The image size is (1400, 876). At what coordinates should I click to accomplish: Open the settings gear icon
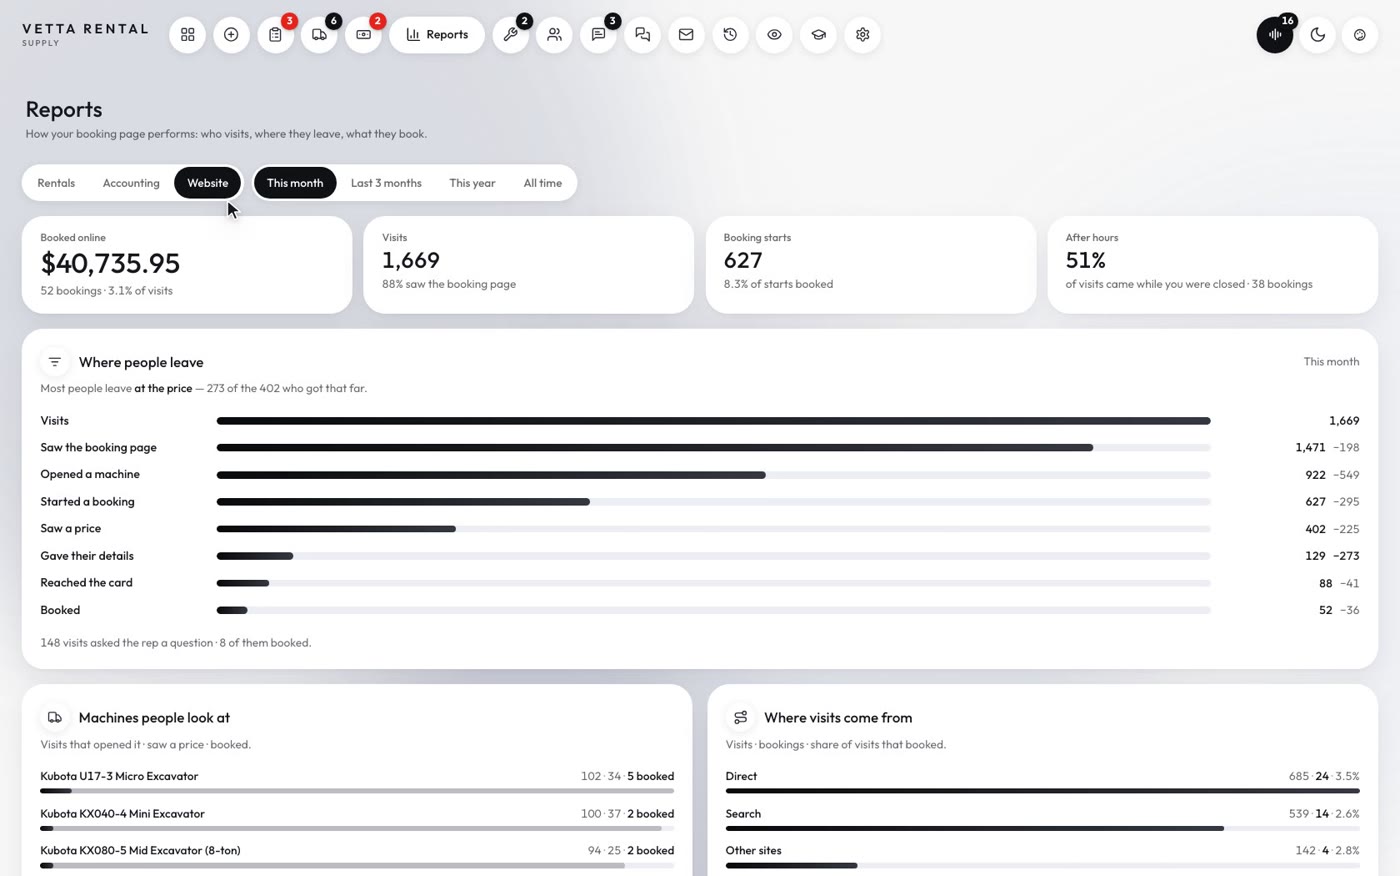(x=862, y=35)
